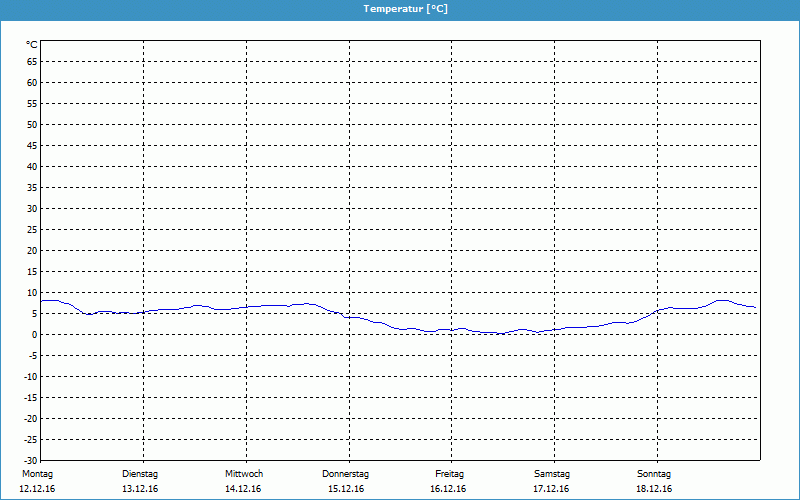Screen dimensions: 800x500
Task: Click the 50 tick label on the y-axis
Action: pos(32,125)
